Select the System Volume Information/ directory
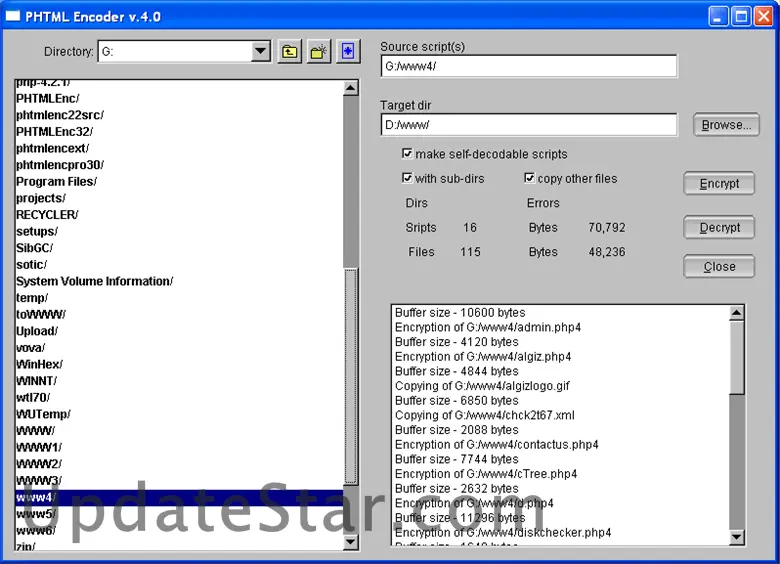This screenshot has width=780, height=564. (94, 282)
